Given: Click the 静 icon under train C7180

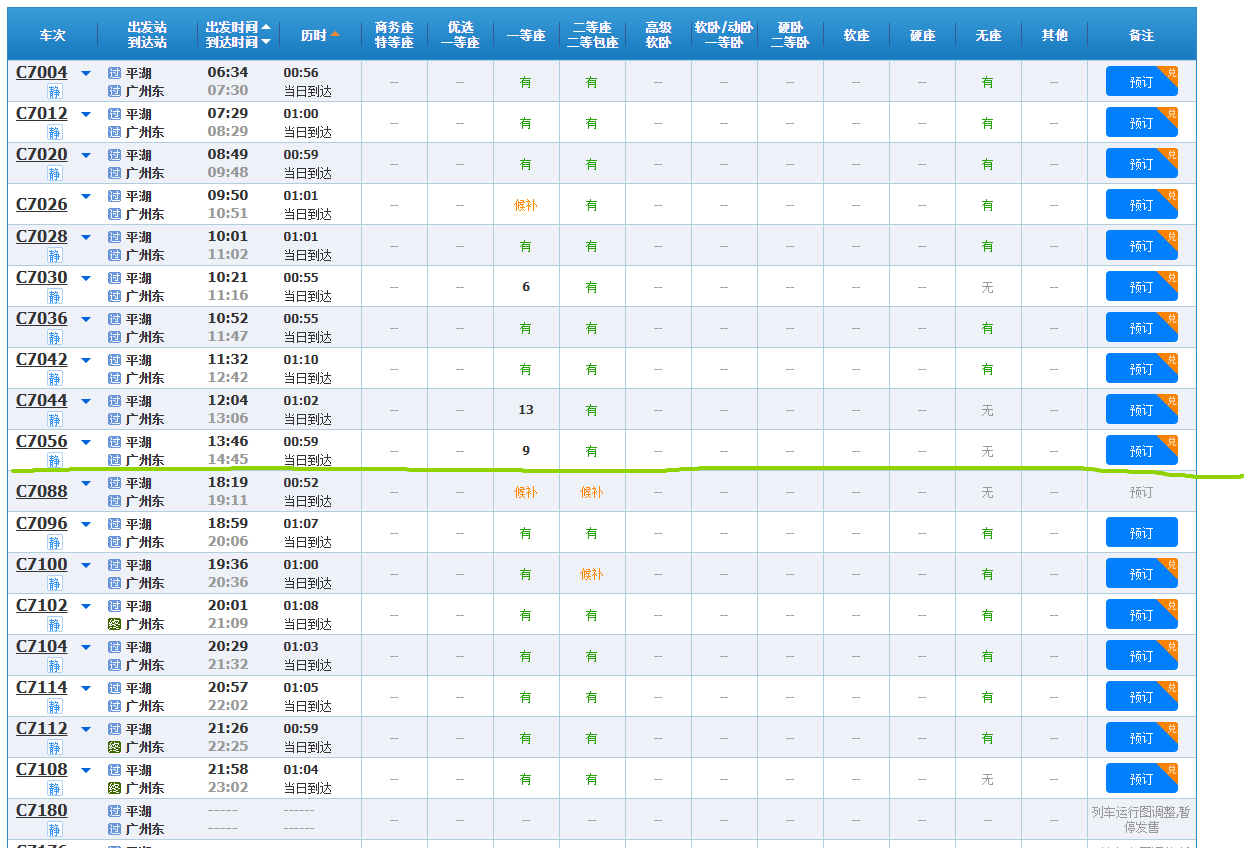Looking at the screenshot, I should pyautogui.click(x=54, y=830).
